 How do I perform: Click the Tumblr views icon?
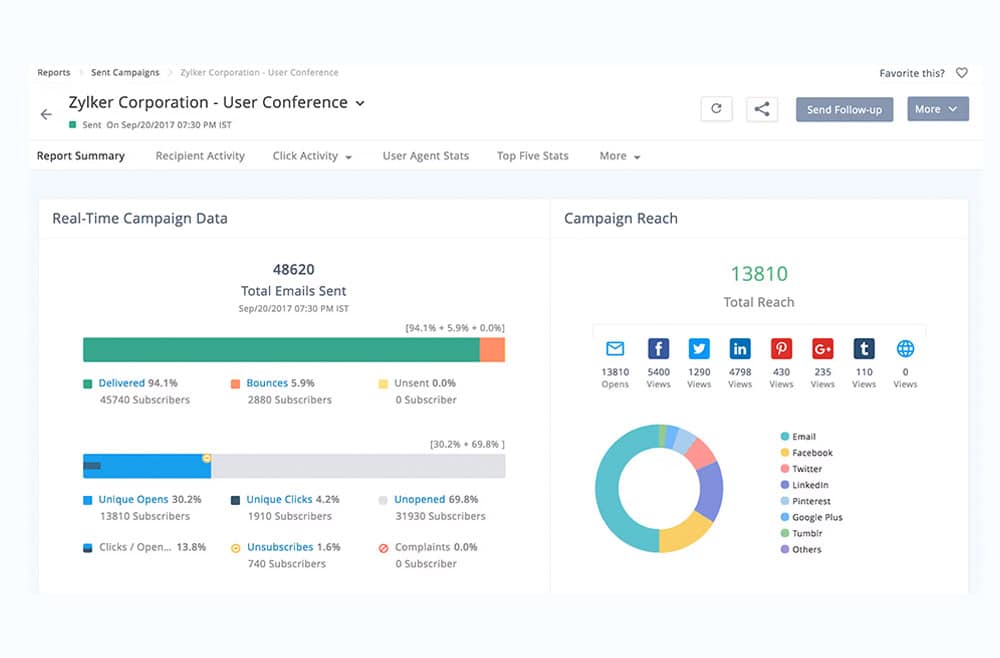coord(864,349)
